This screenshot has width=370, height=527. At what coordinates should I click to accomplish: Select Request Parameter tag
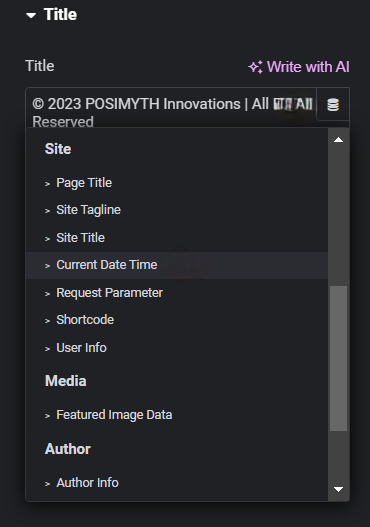(176, 293)
